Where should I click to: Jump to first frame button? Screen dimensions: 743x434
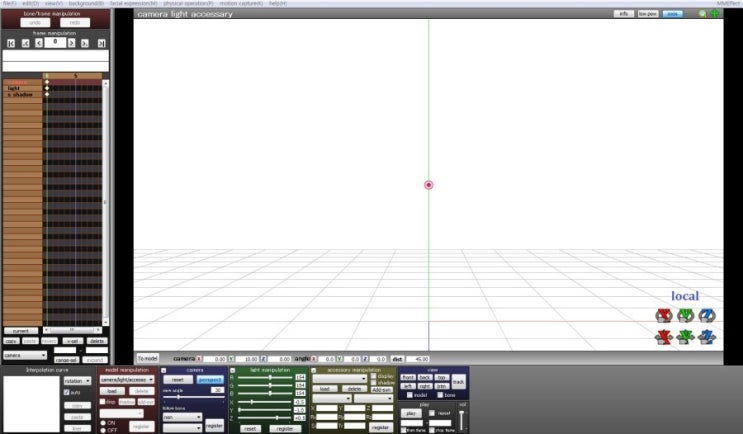click(x=11, y=44)
